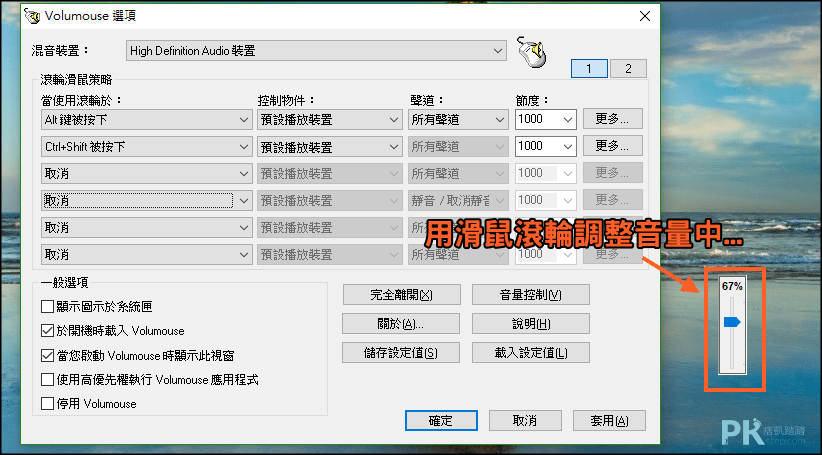Open 預設播放裝置 dropdown in the Ctrl+Shift row
Screen dimensions: 822x455
tap(330, 147)
